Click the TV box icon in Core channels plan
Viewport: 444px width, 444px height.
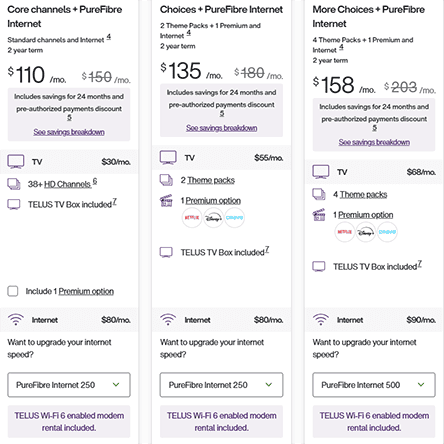tap(14, 204)
